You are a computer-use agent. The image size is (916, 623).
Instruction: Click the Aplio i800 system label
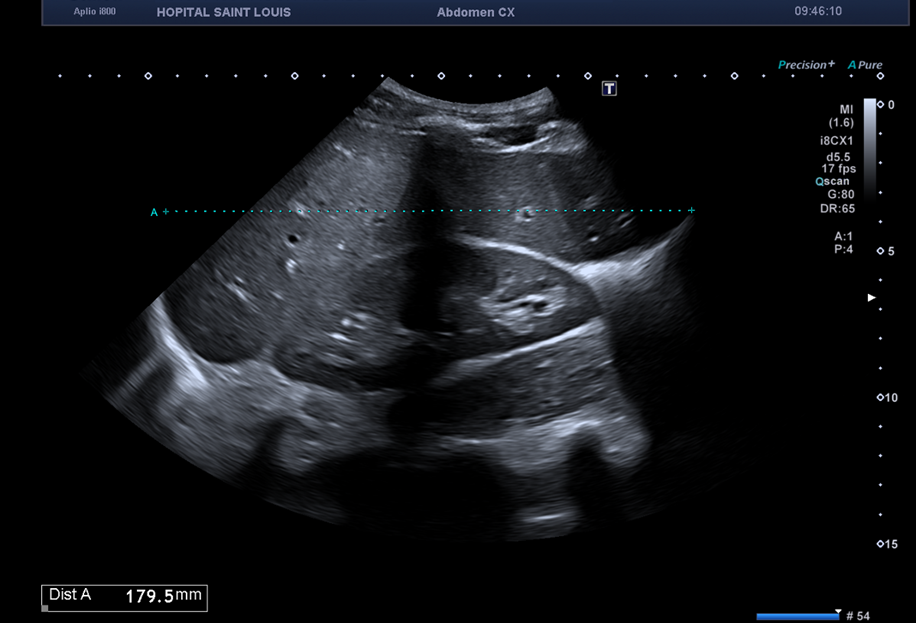95,12
